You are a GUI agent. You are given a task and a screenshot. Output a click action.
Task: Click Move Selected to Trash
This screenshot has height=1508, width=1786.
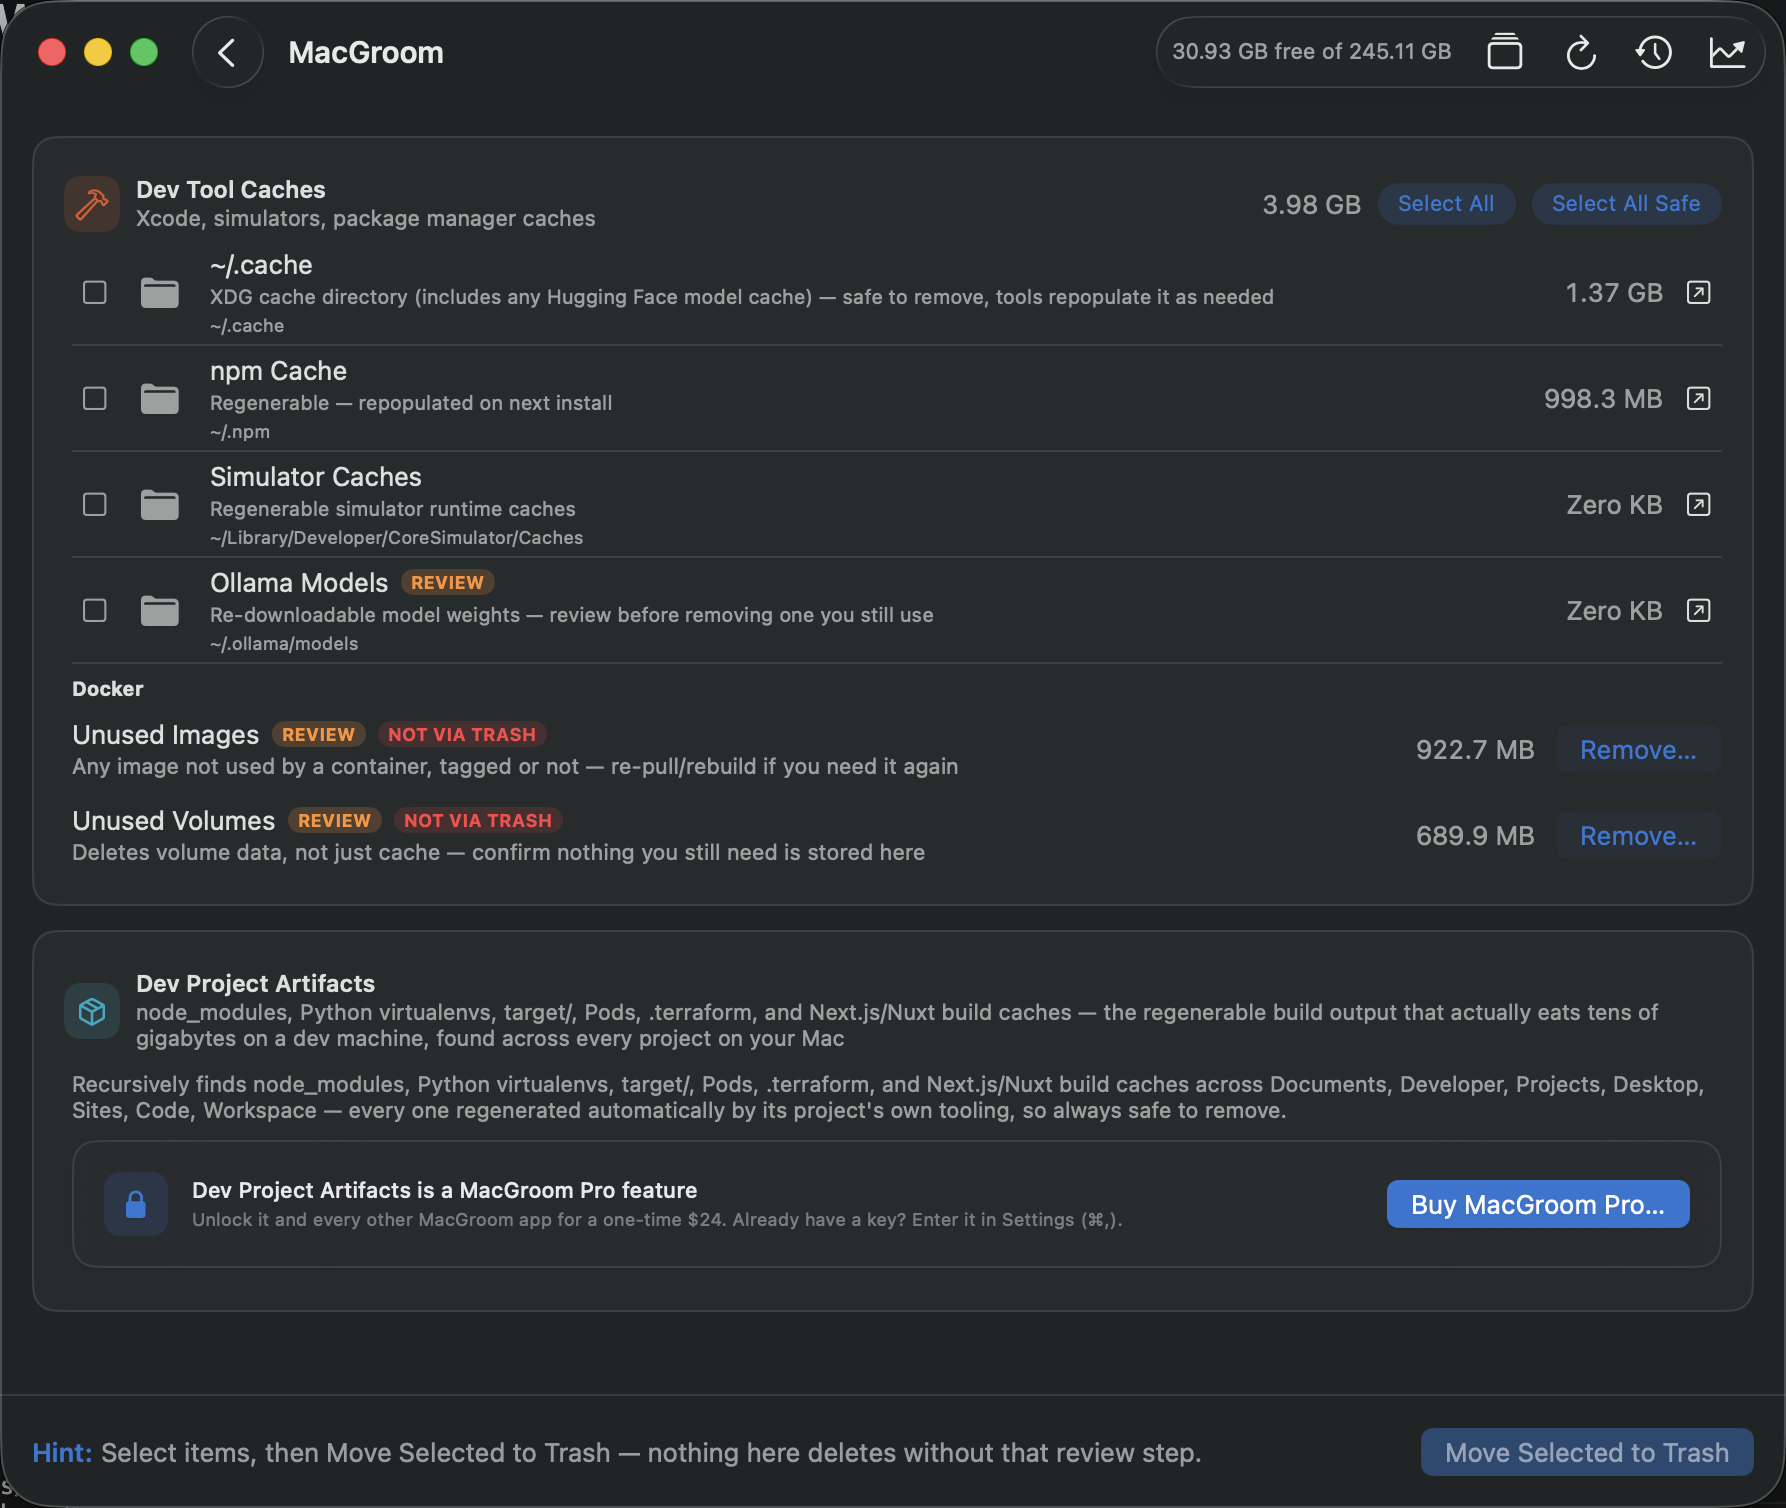point(1587,1452)
